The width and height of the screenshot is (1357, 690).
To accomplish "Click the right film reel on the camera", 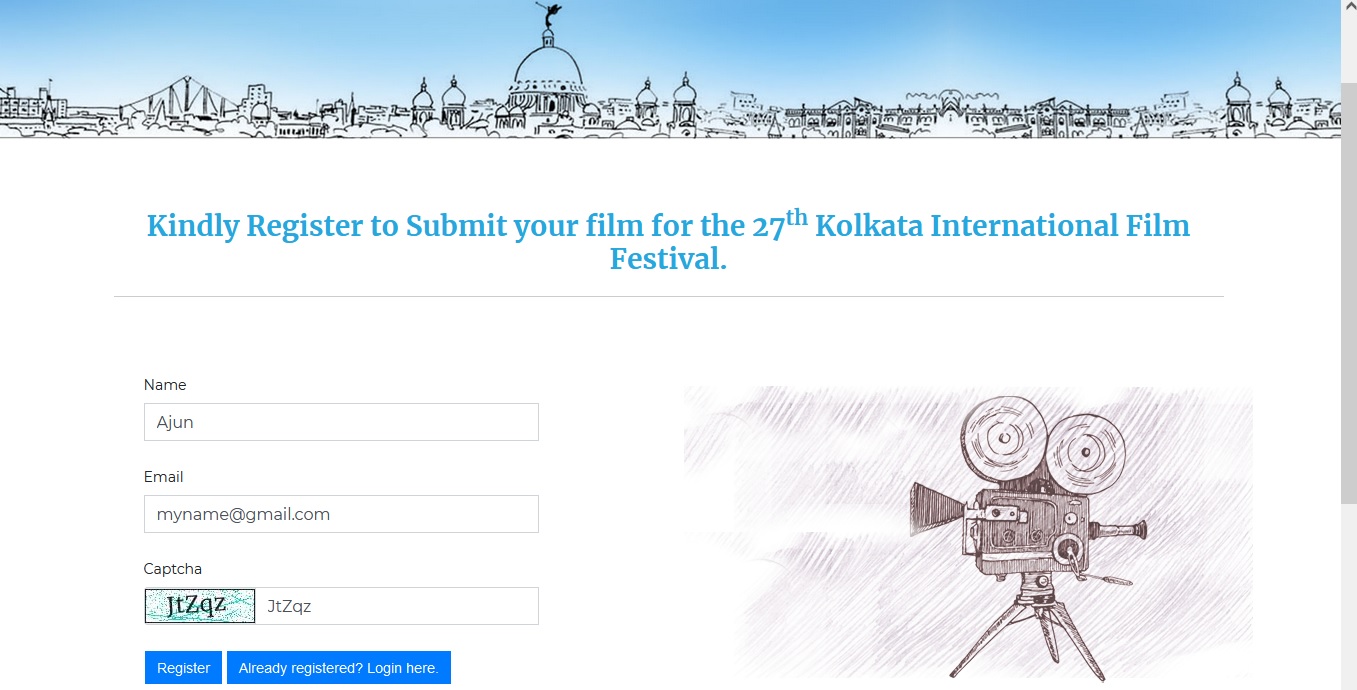I will [x=1081, y=457].
